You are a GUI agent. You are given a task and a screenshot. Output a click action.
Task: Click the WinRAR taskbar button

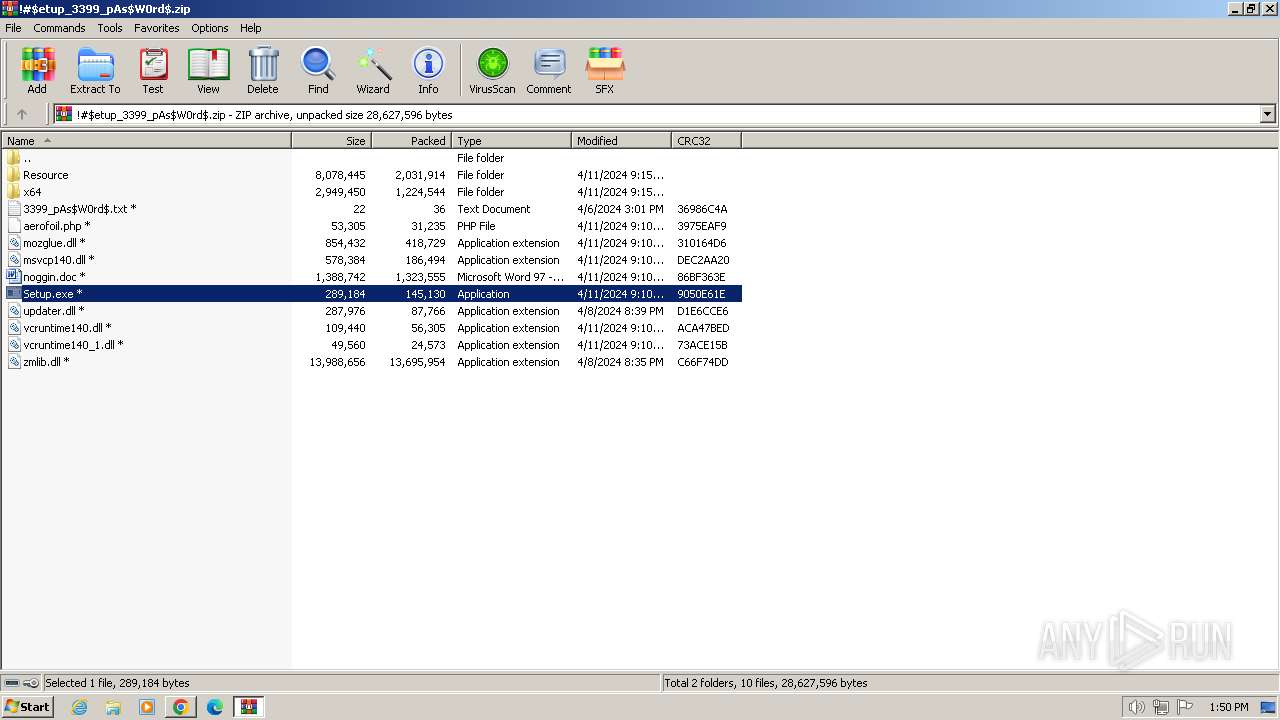(x=248, y=707)
